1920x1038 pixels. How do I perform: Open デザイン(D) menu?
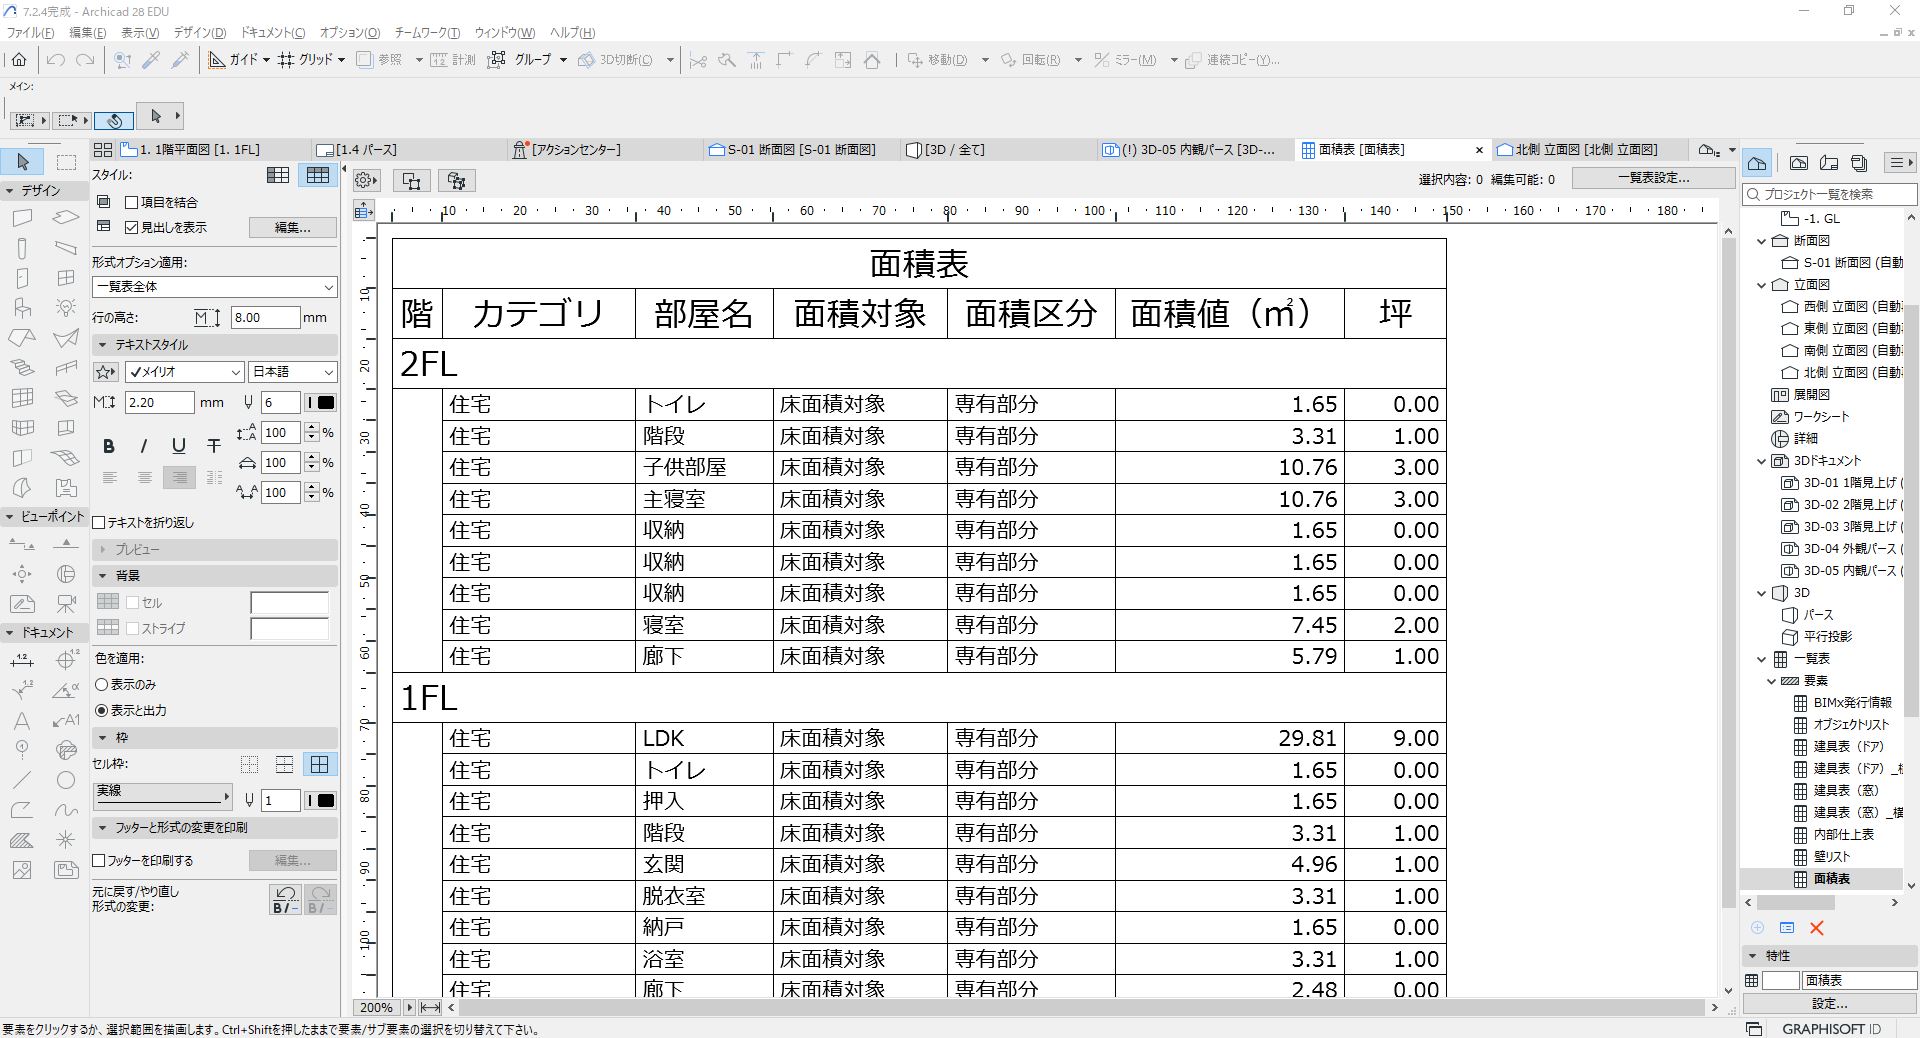pyautogui.click(x=200, y=33)
